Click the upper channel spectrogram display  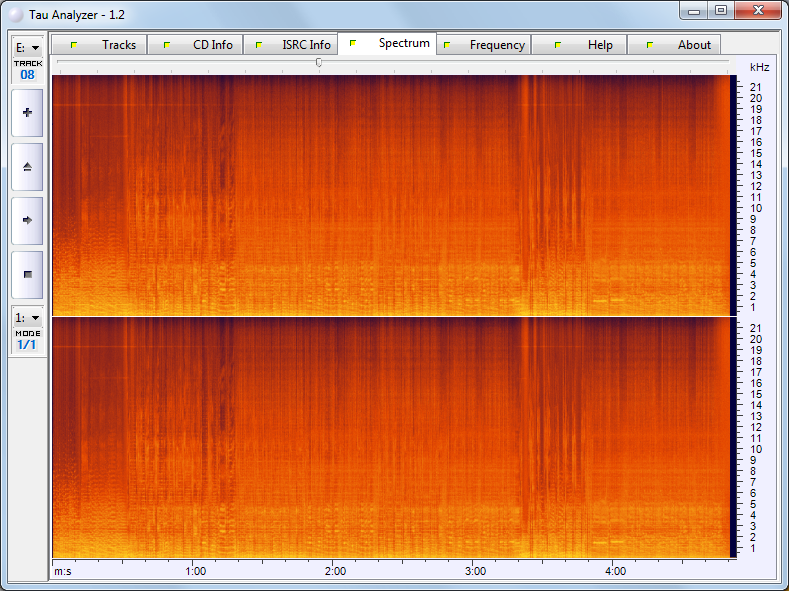tap(390, 195)
